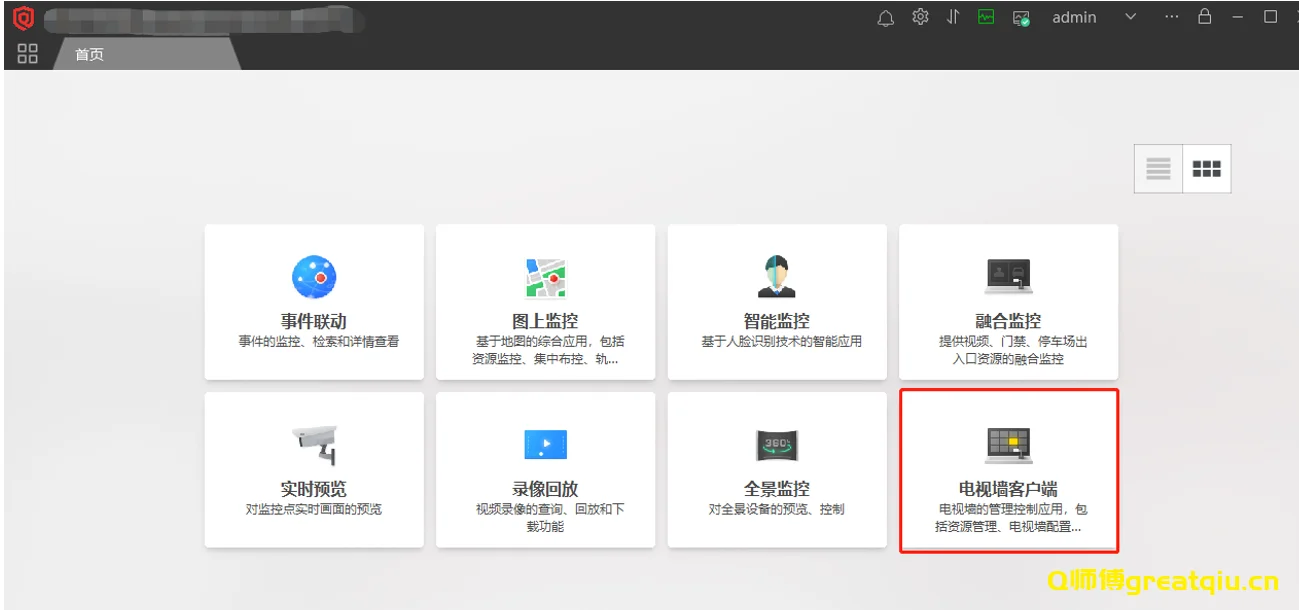Click the monitor status check icon
1299x610 pixels.
[1021, 18]
